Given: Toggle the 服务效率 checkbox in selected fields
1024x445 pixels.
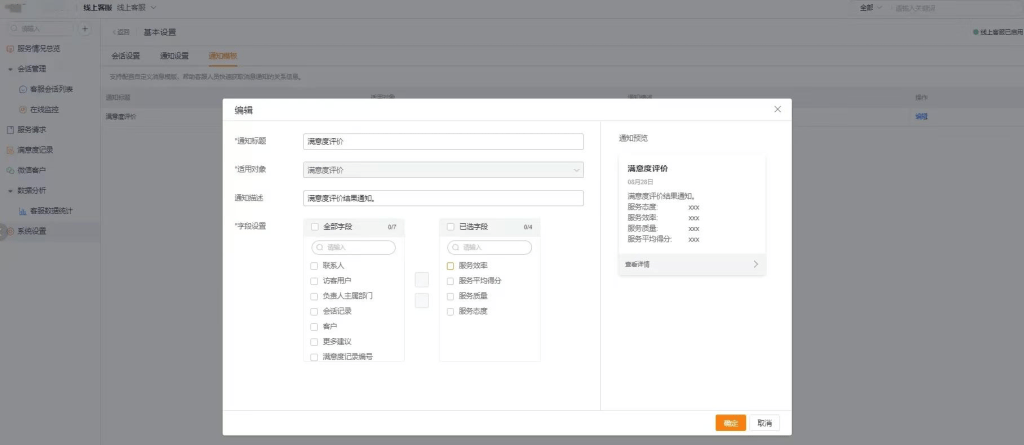Looking at the screenshot, I should coord(450,266).
